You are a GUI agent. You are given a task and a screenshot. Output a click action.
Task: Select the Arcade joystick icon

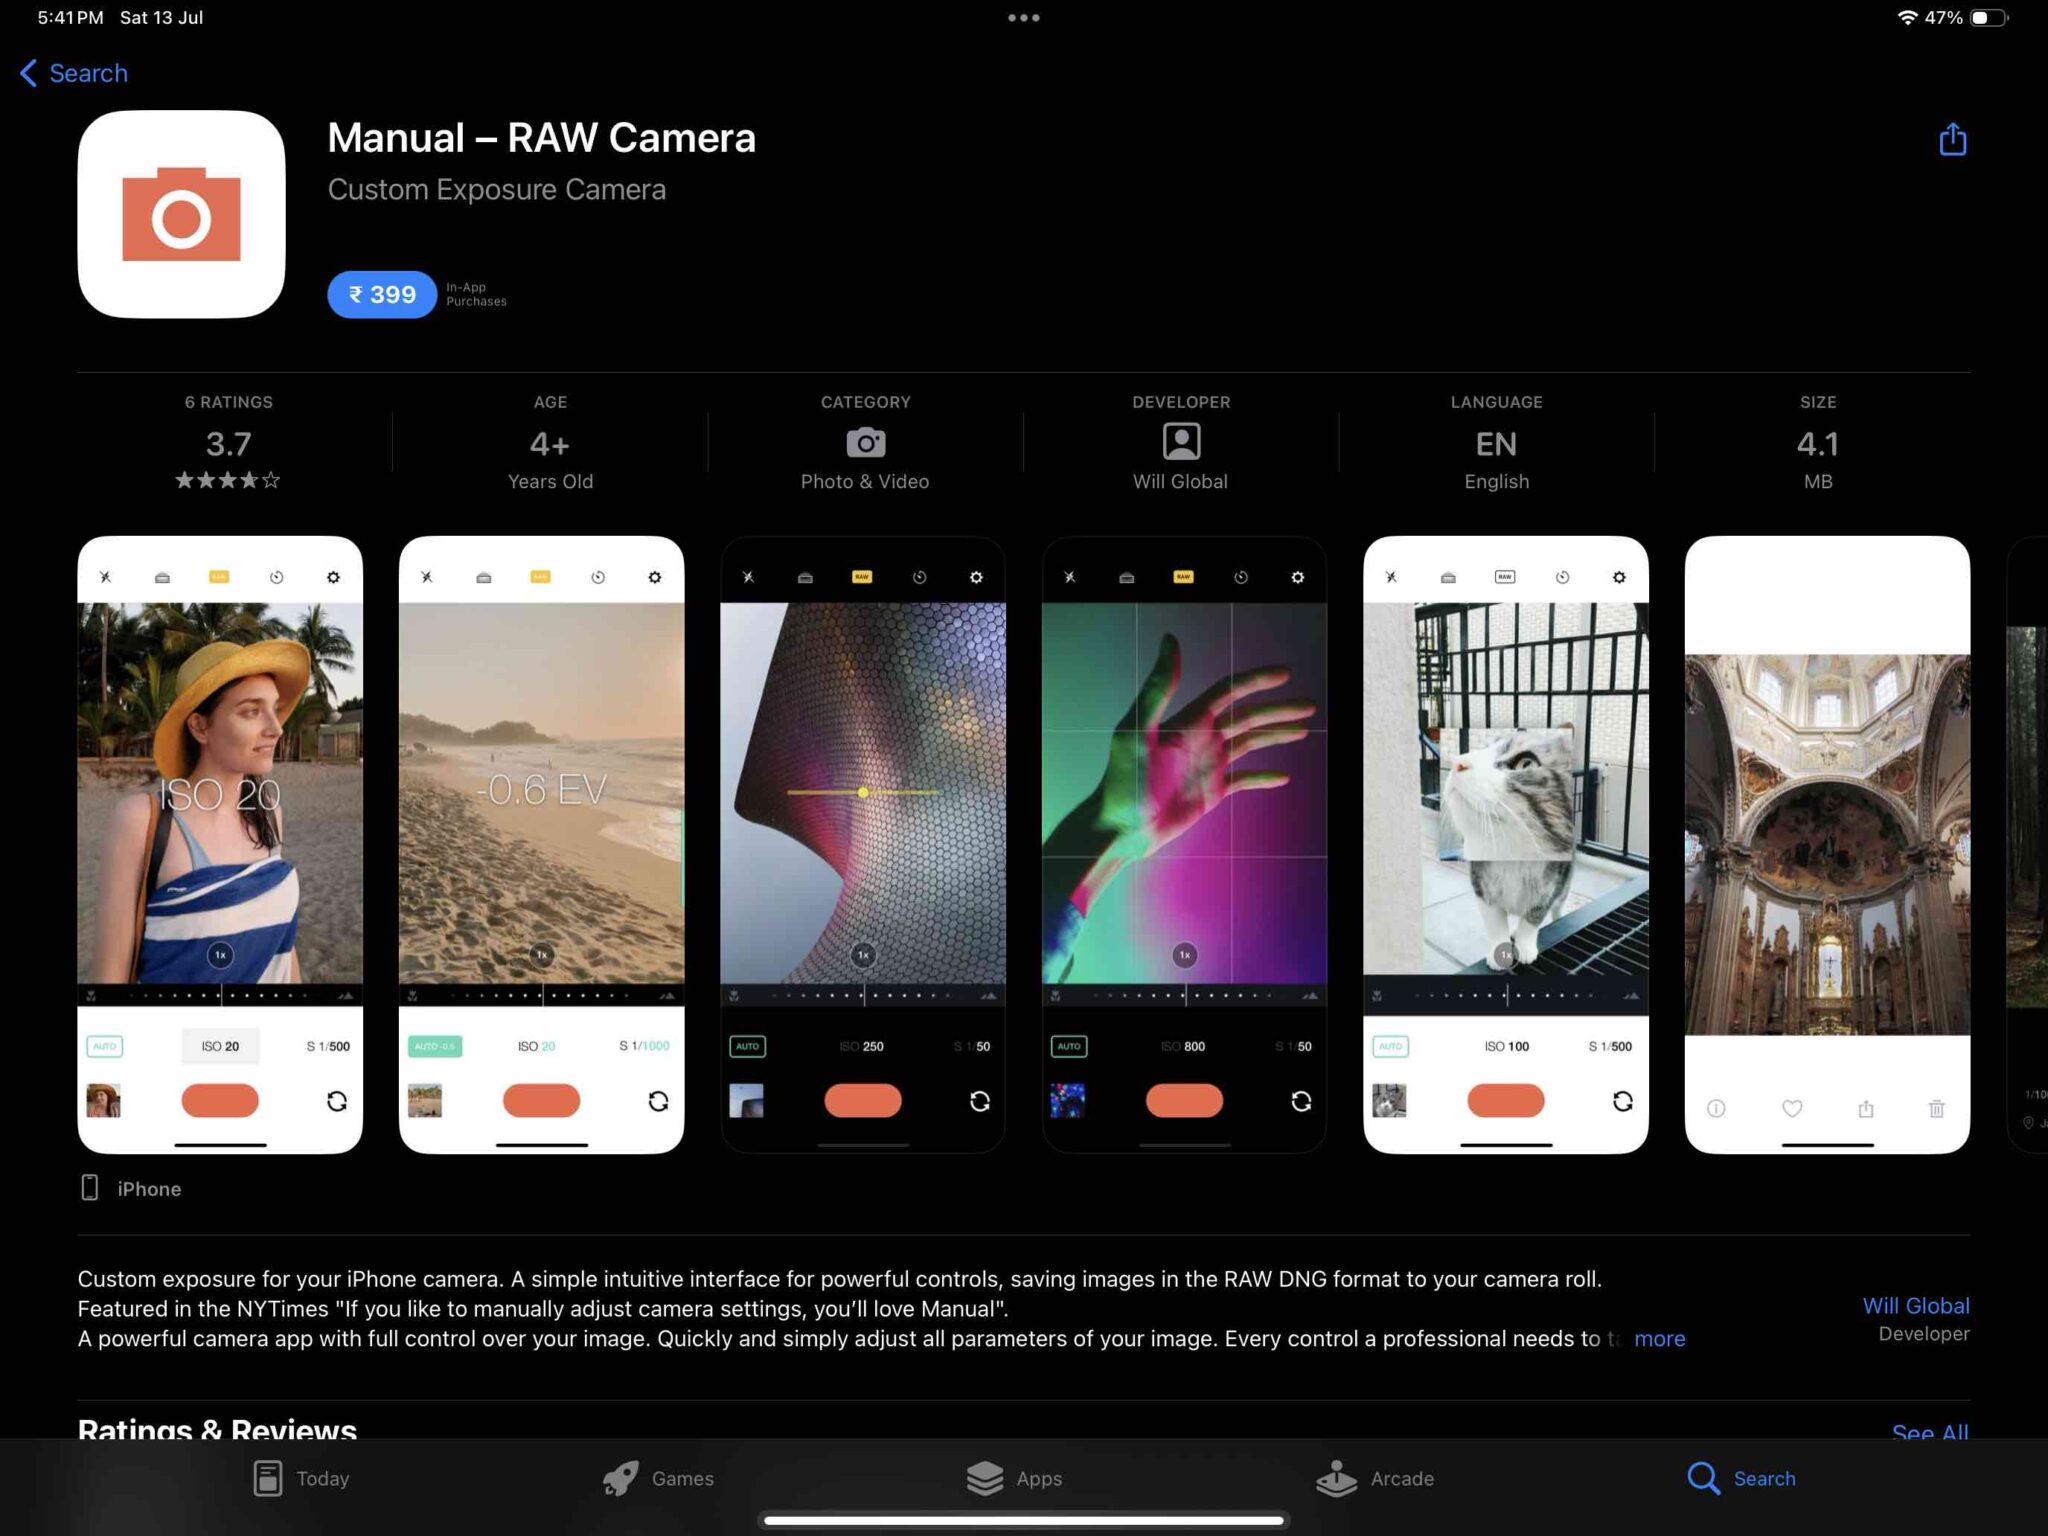click(x=1337, y=1478)
